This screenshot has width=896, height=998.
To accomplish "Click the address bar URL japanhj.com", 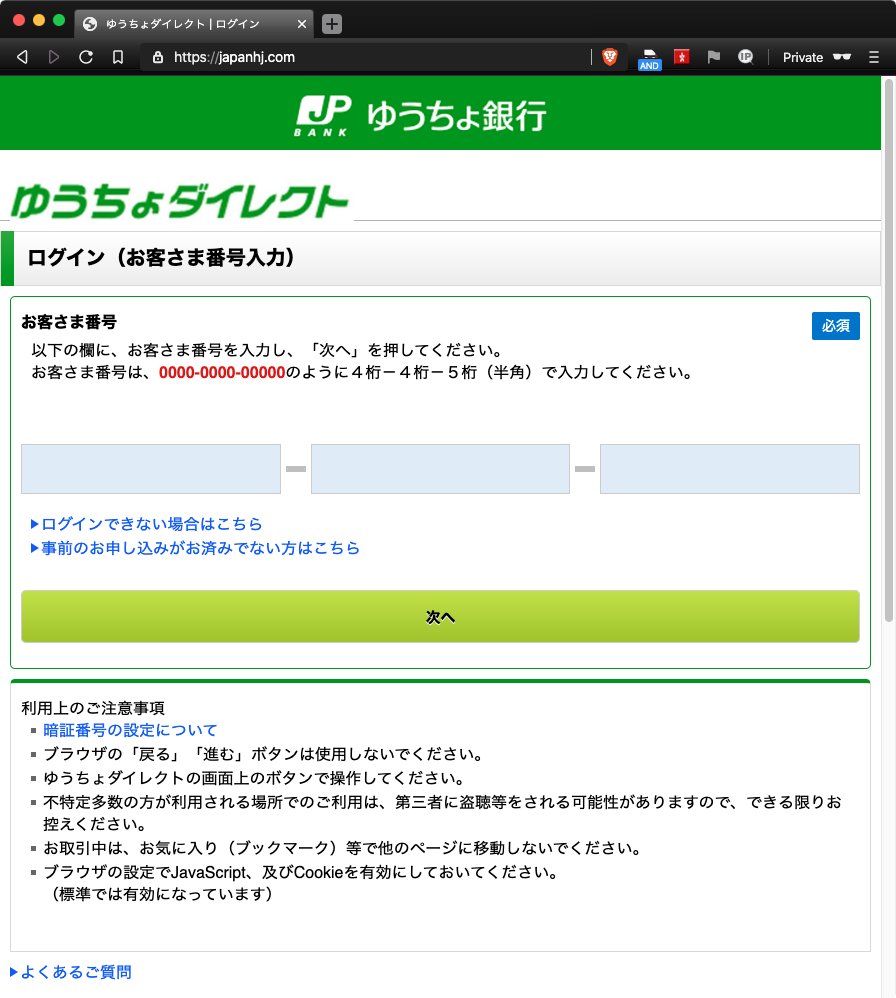I will (x=234, y=57).
